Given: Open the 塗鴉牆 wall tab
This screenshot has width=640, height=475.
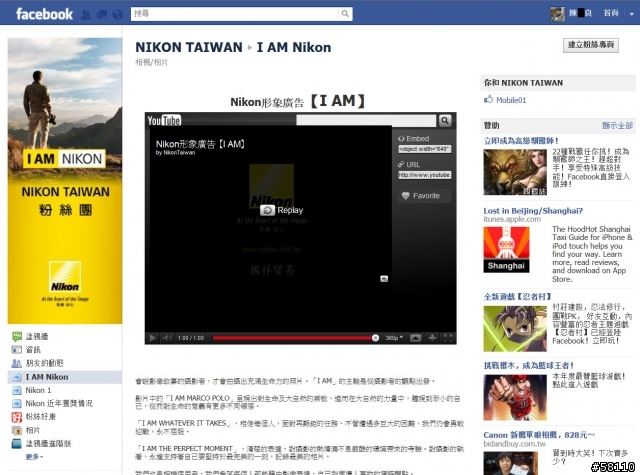Looking at the screenshot, I should (x=37, y=337).
